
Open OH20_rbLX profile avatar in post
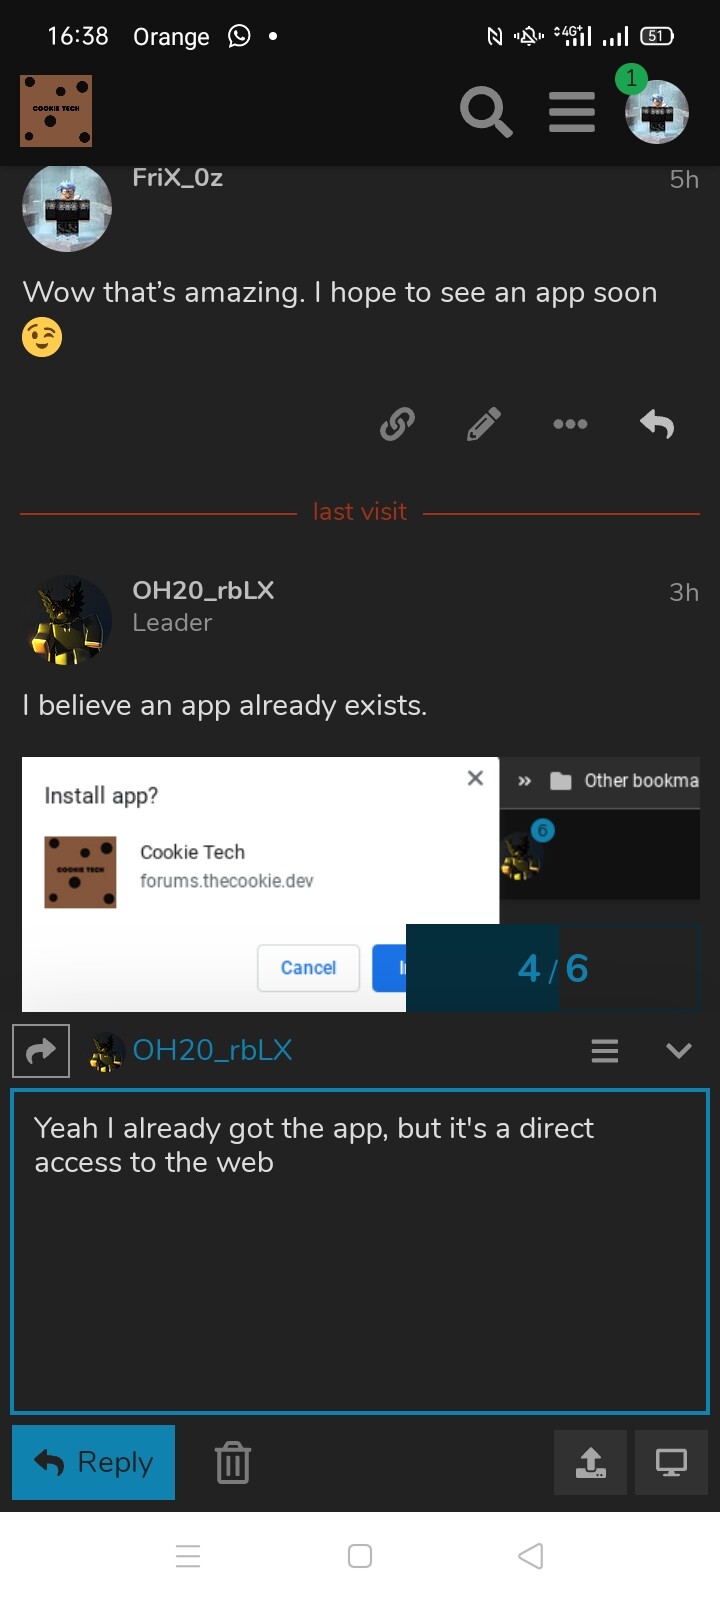coord(67,621)
